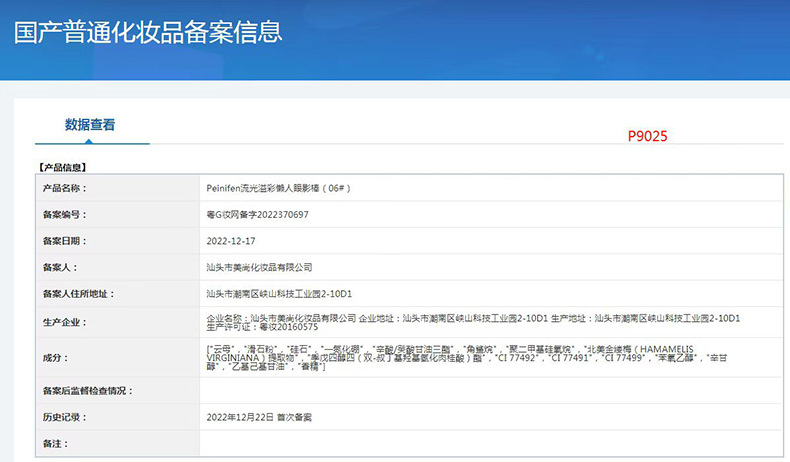
Task: Select product name Peinifen流光溢彩懒人眼影棒（06#）
Action: (278, 188)
